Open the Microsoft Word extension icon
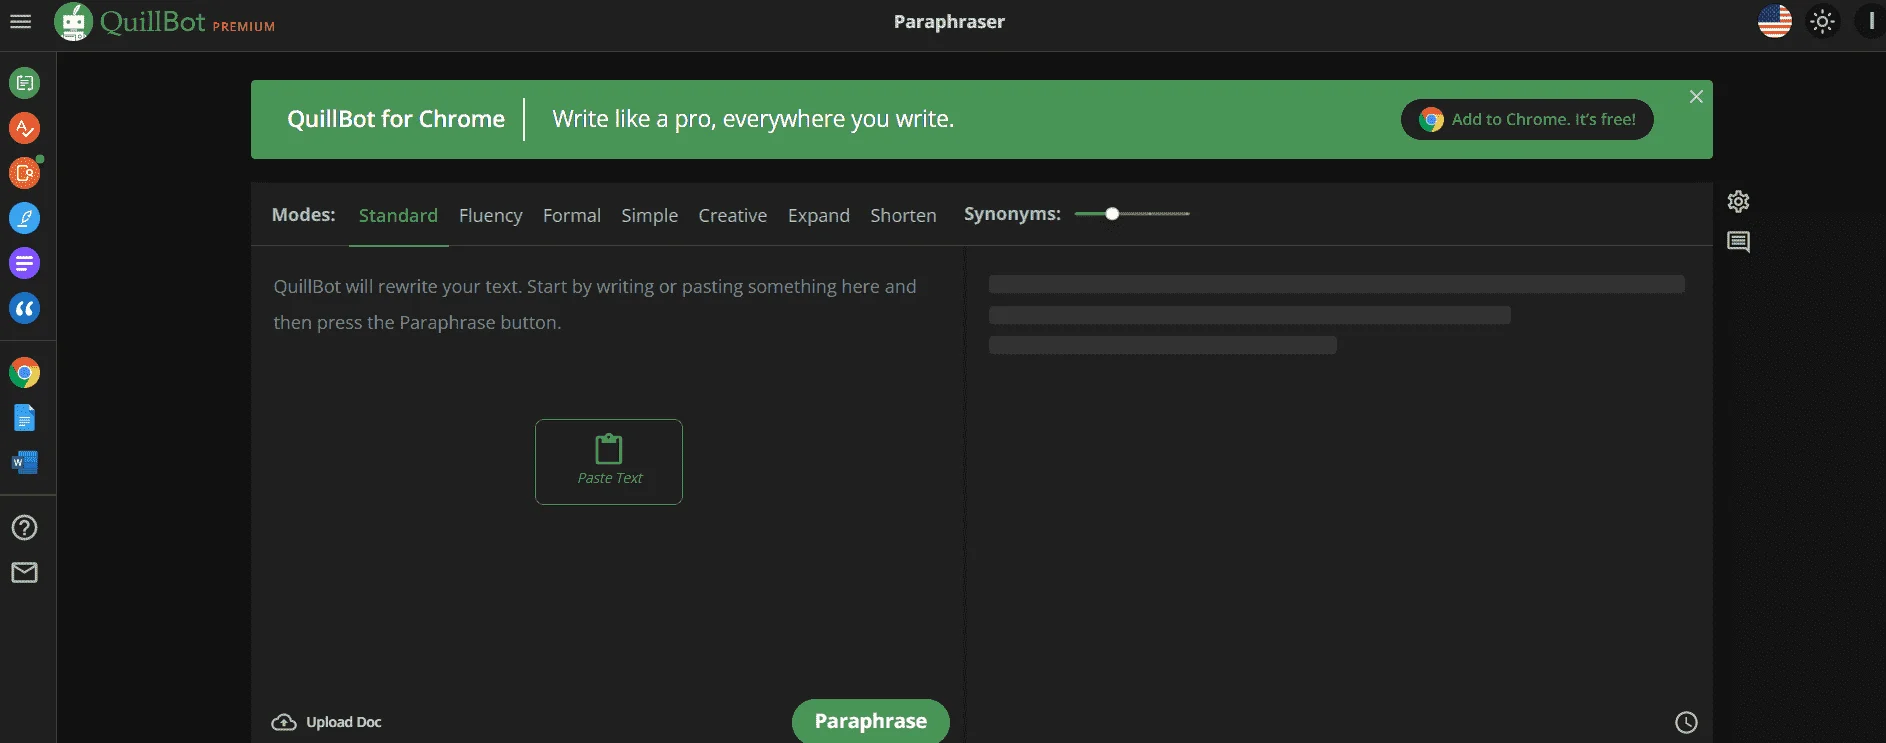The image size is (1886, 743). (25, 462)
